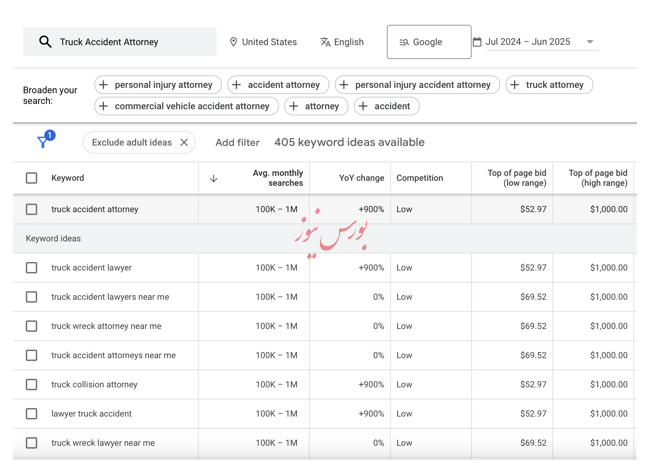The image size is (660, 467).
Task: Add 'commercial vehicle accident attorney' suggestion
Action: (187, 106)
